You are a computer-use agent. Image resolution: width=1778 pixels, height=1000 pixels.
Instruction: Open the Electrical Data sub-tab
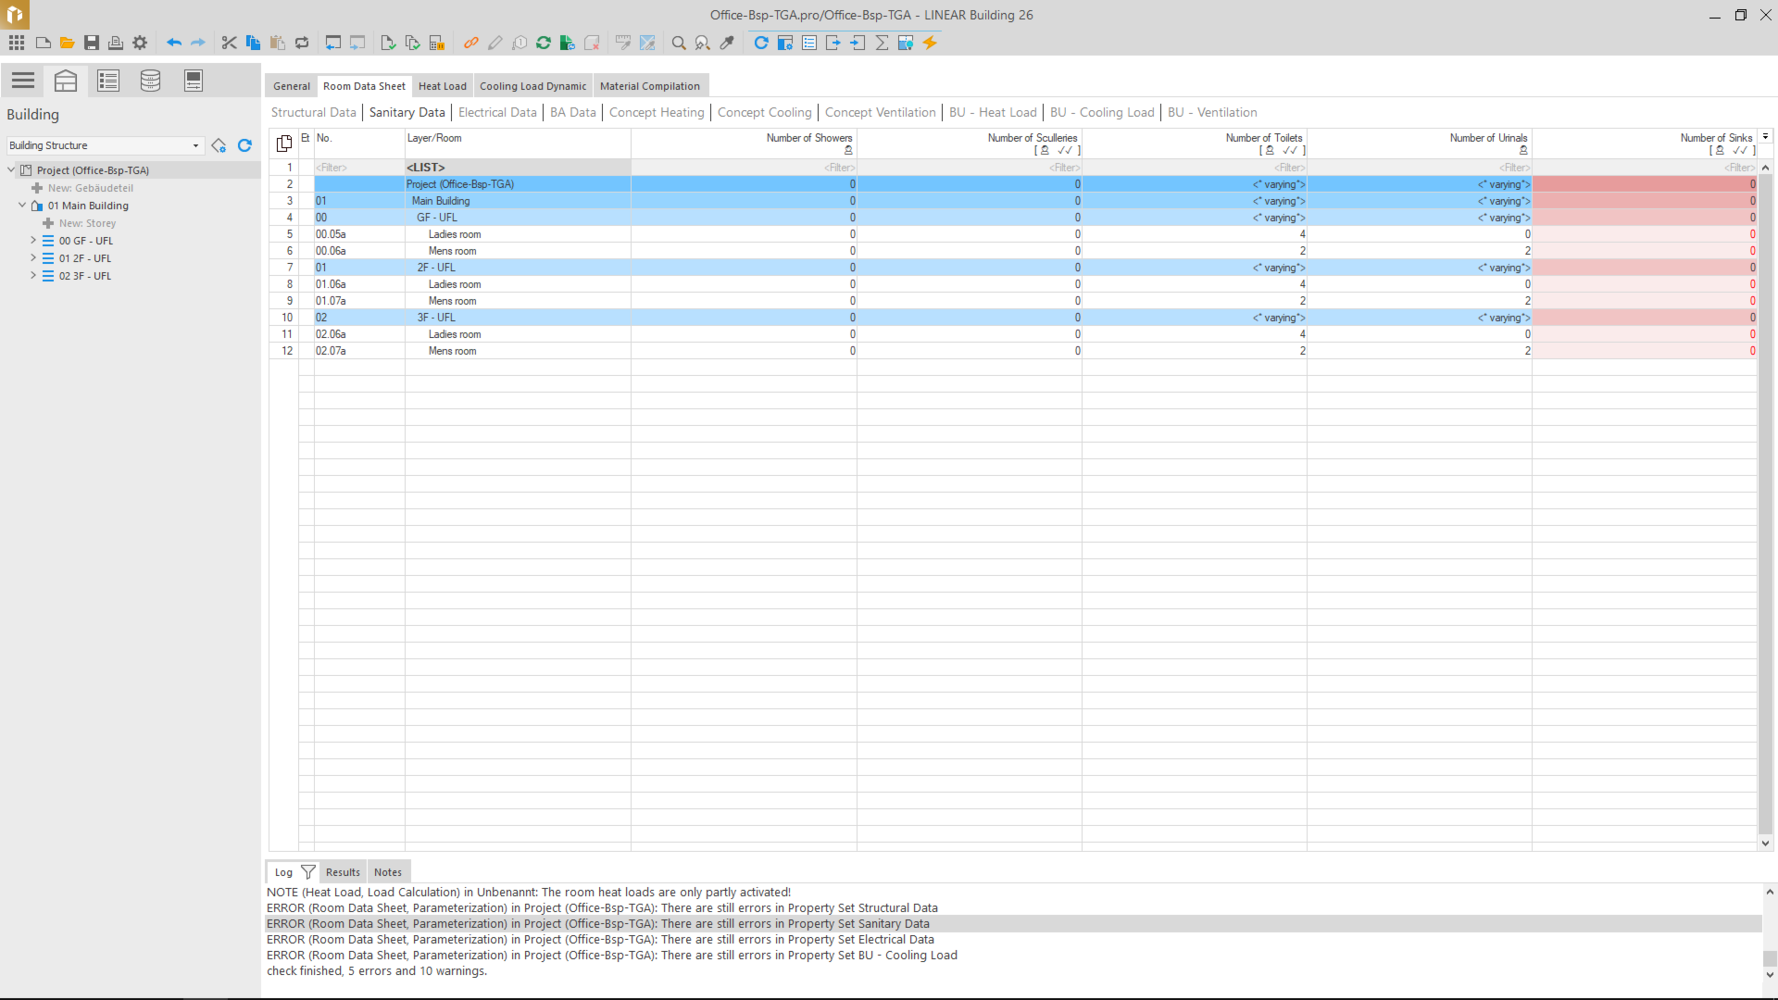(x=497, y=113)
